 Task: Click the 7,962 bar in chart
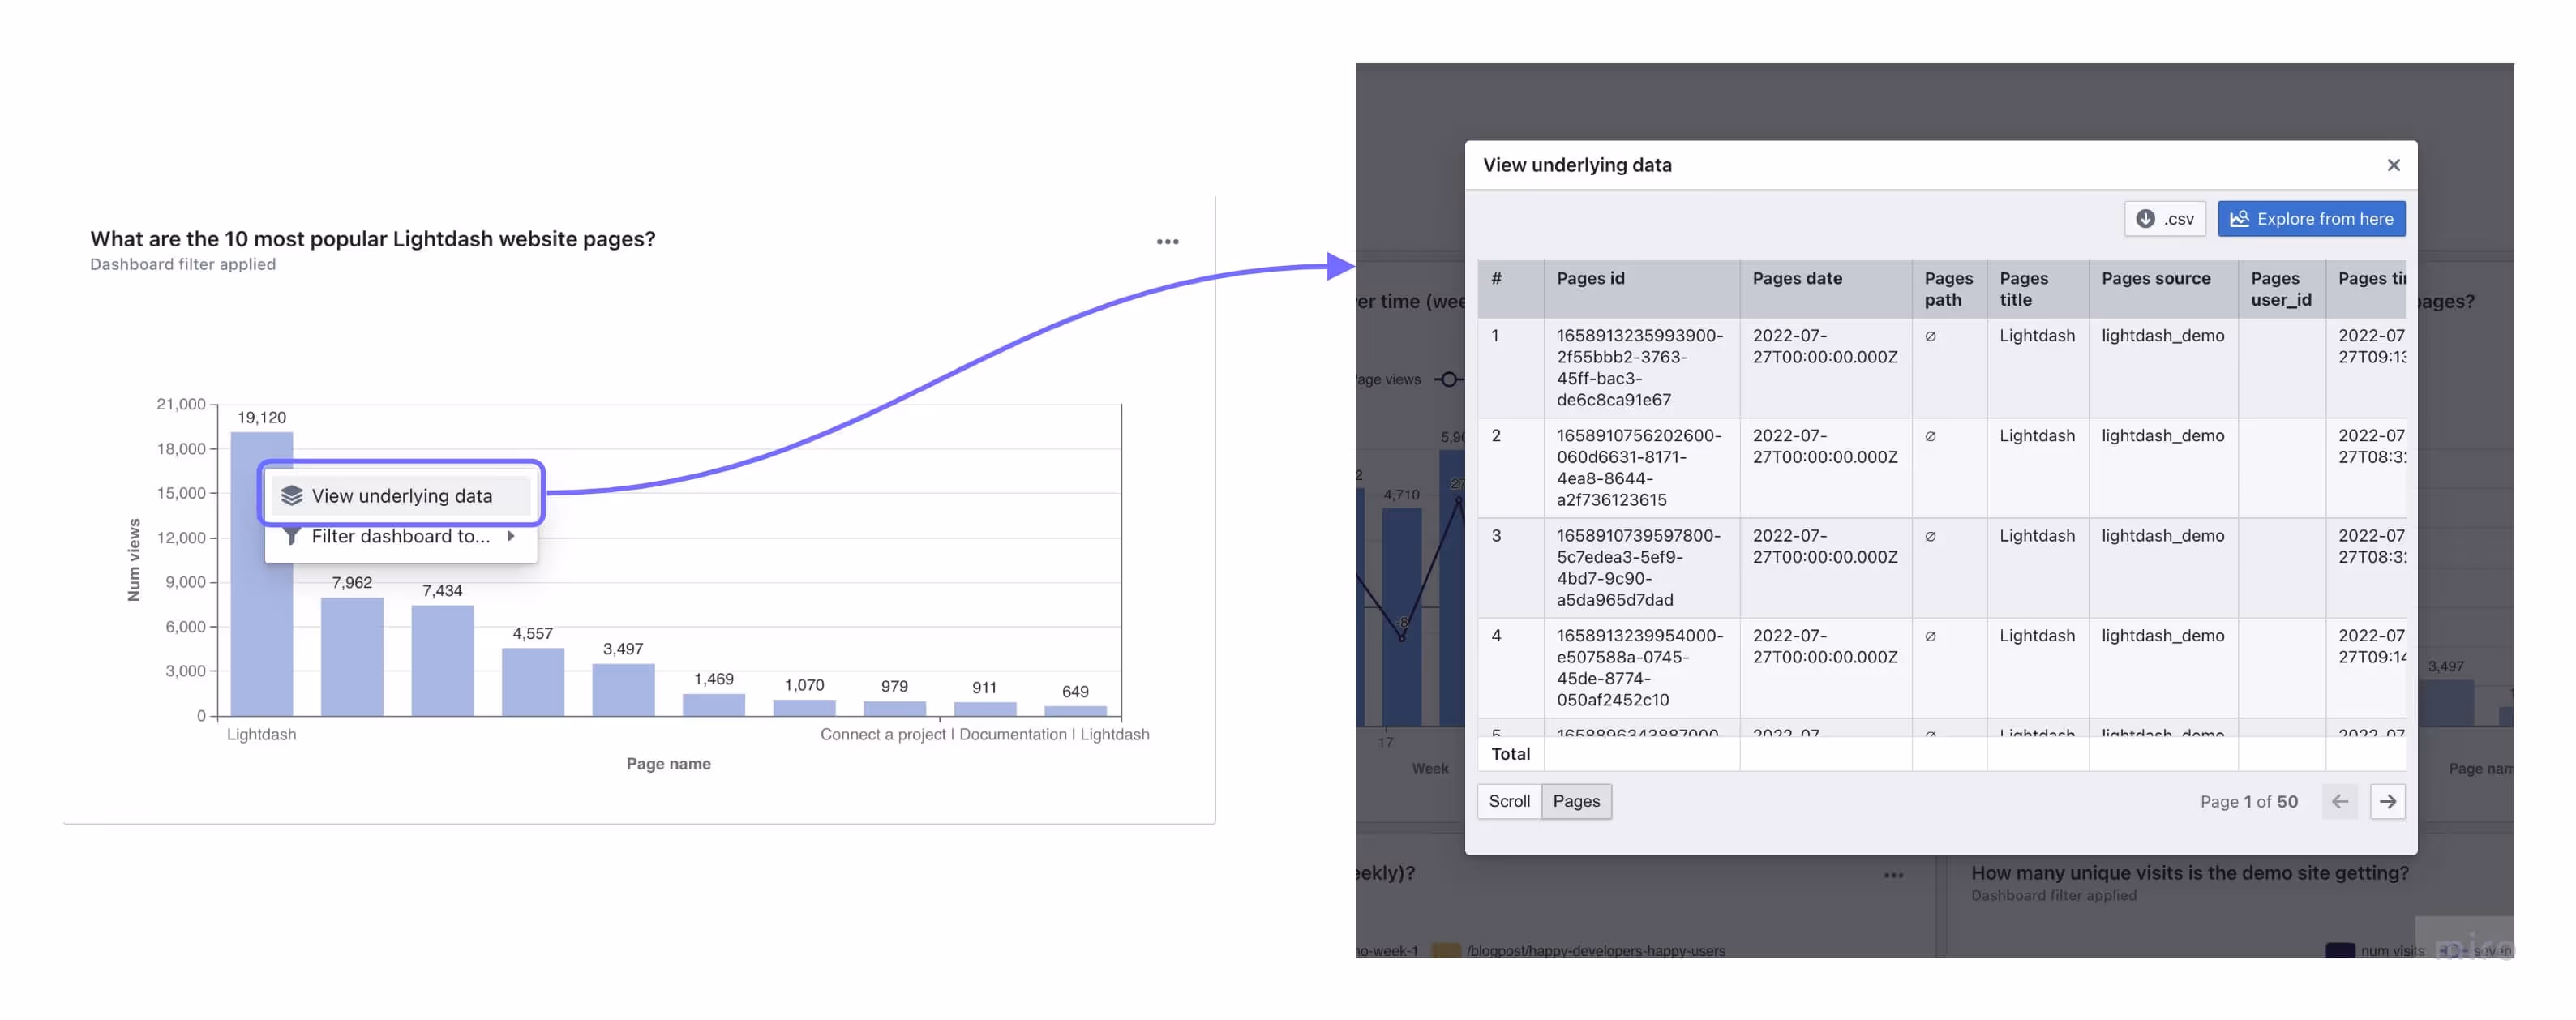pyautogui.click(x=351, y=656)
